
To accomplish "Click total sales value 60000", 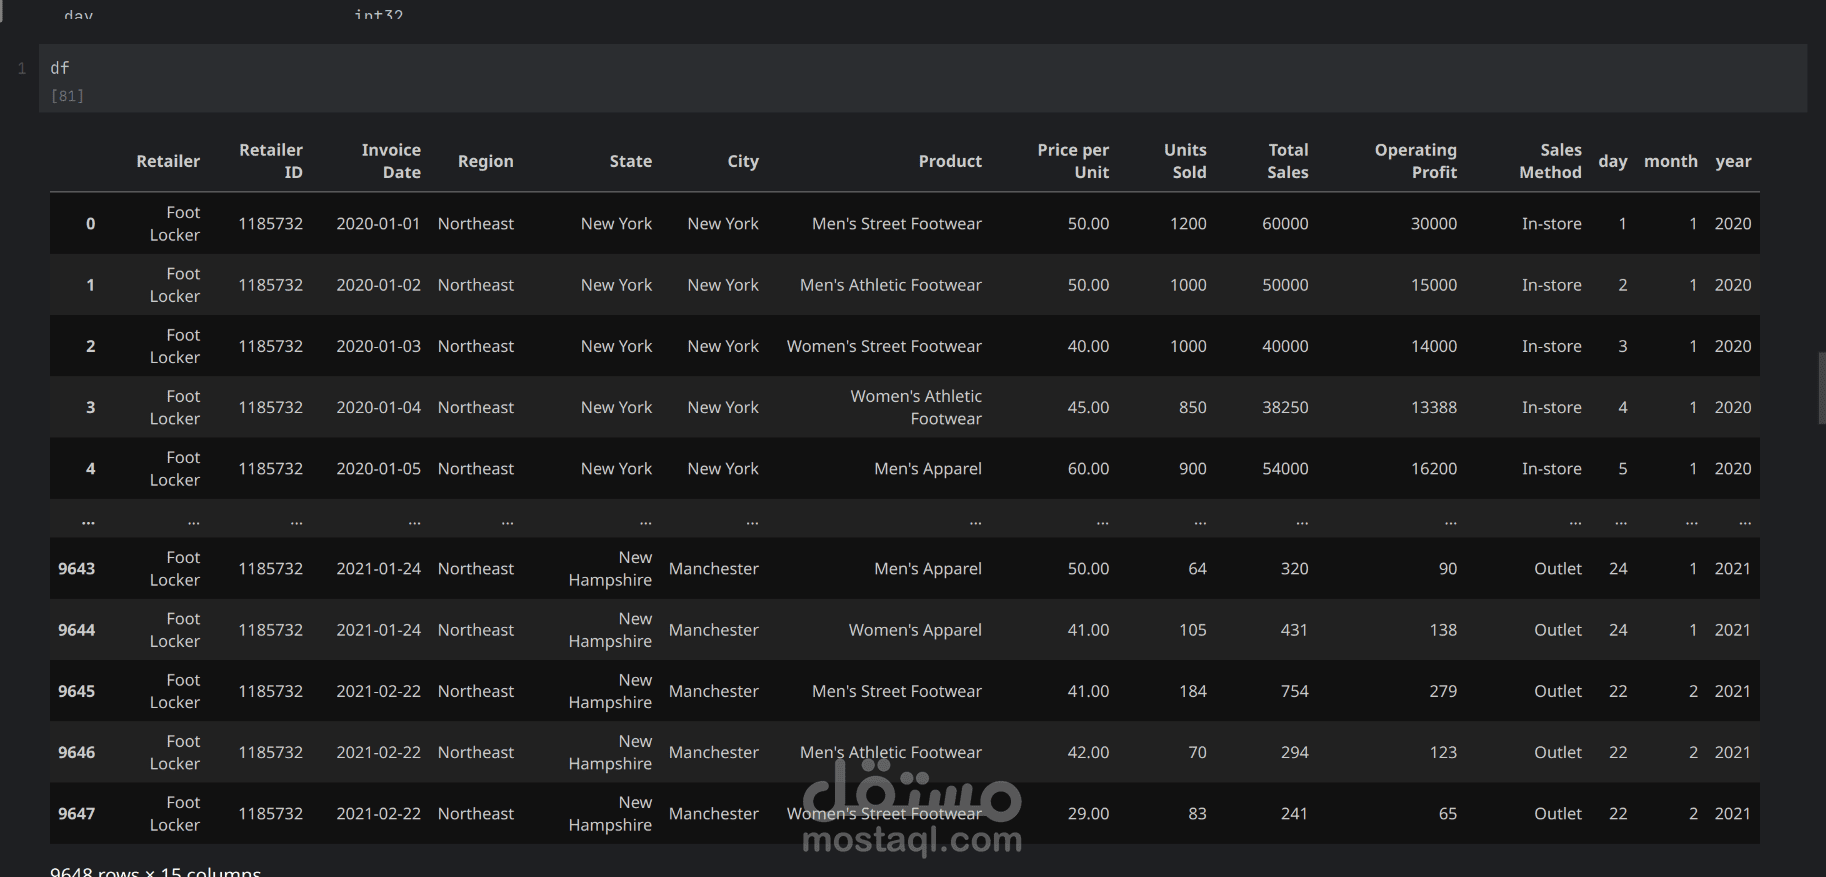I will (x=1285, y=224).
